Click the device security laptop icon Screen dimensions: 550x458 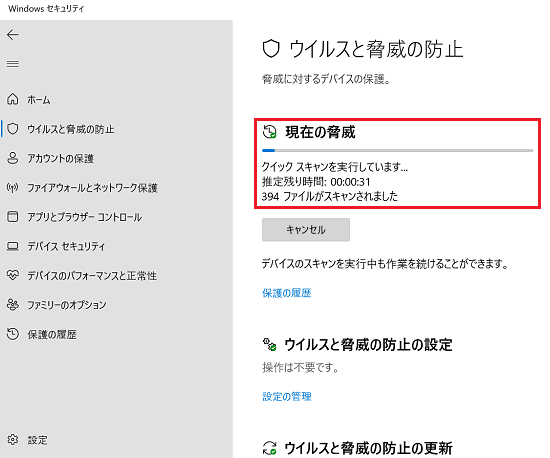[13, 246]
